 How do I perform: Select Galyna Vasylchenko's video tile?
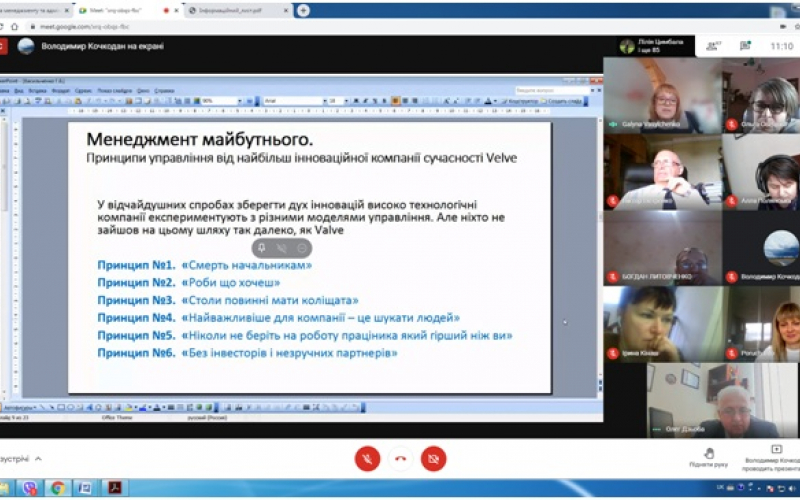click(663, 95)
